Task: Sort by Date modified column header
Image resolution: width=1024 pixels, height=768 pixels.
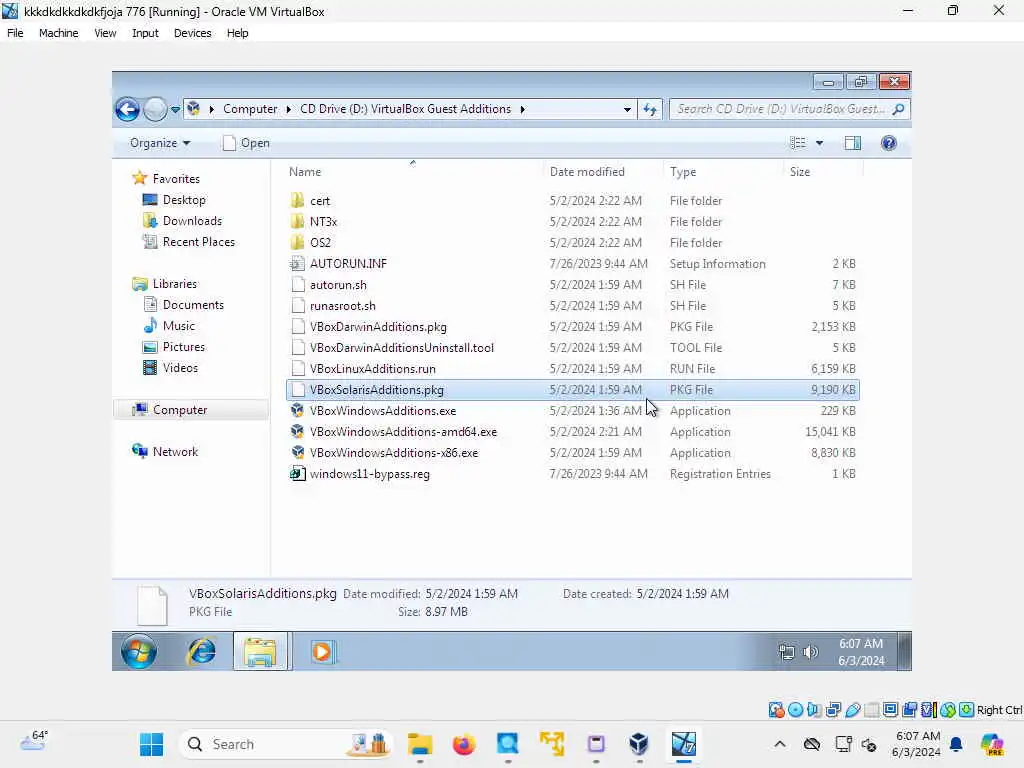Action: pos(587,172)
